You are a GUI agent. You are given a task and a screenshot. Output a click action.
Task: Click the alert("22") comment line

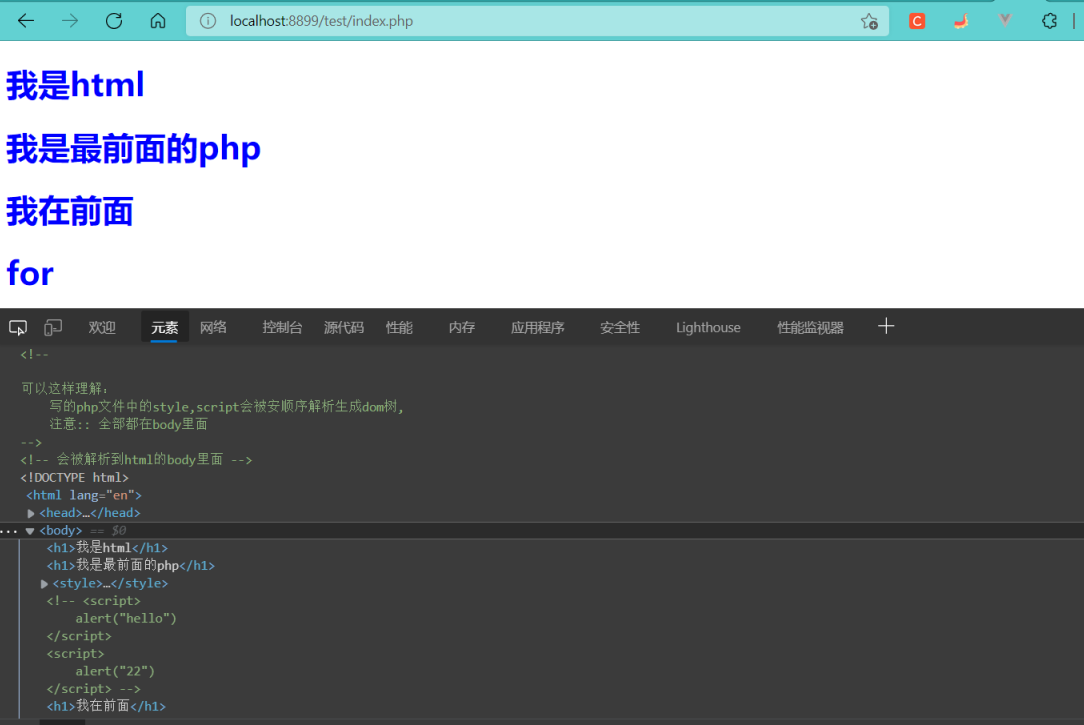point(115,671)
